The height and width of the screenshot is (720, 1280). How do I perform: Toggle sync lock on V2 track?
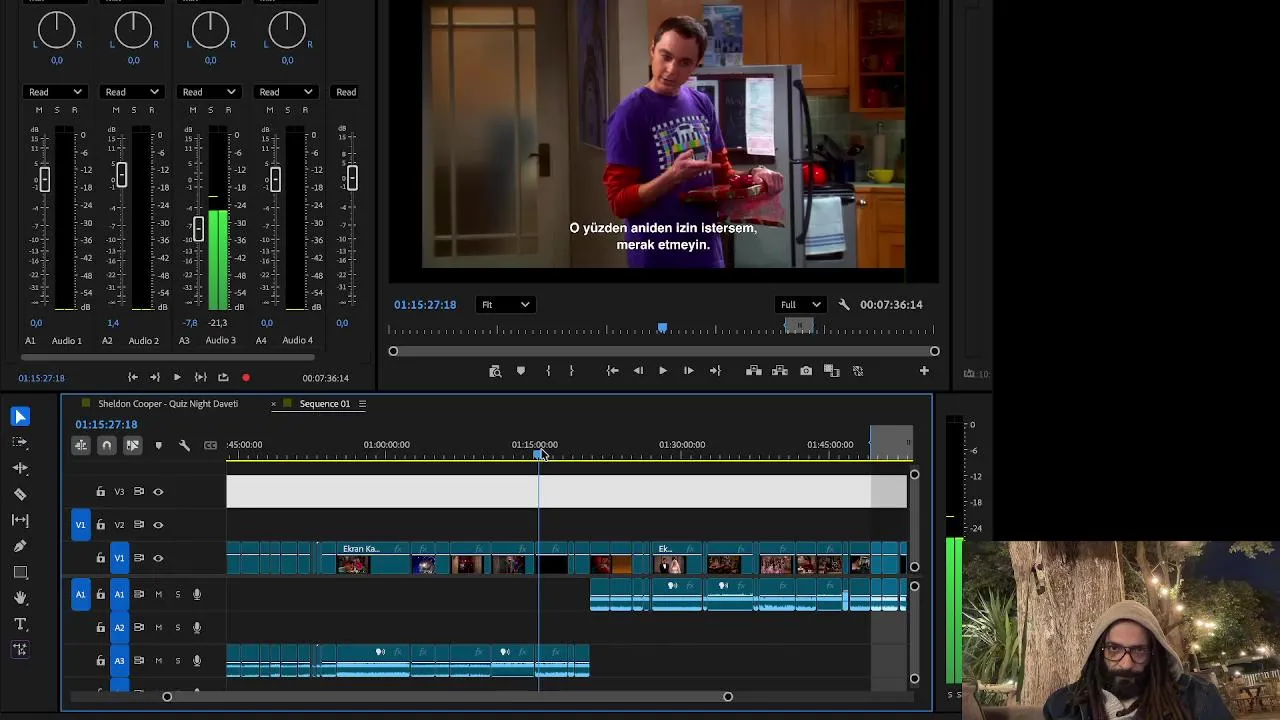click(x=139, y=525)
